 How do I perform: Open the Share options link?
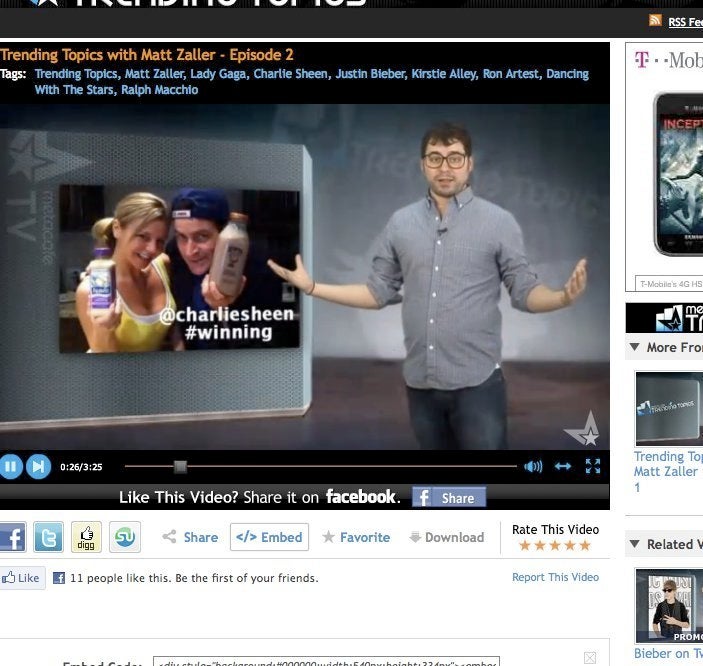191,537
